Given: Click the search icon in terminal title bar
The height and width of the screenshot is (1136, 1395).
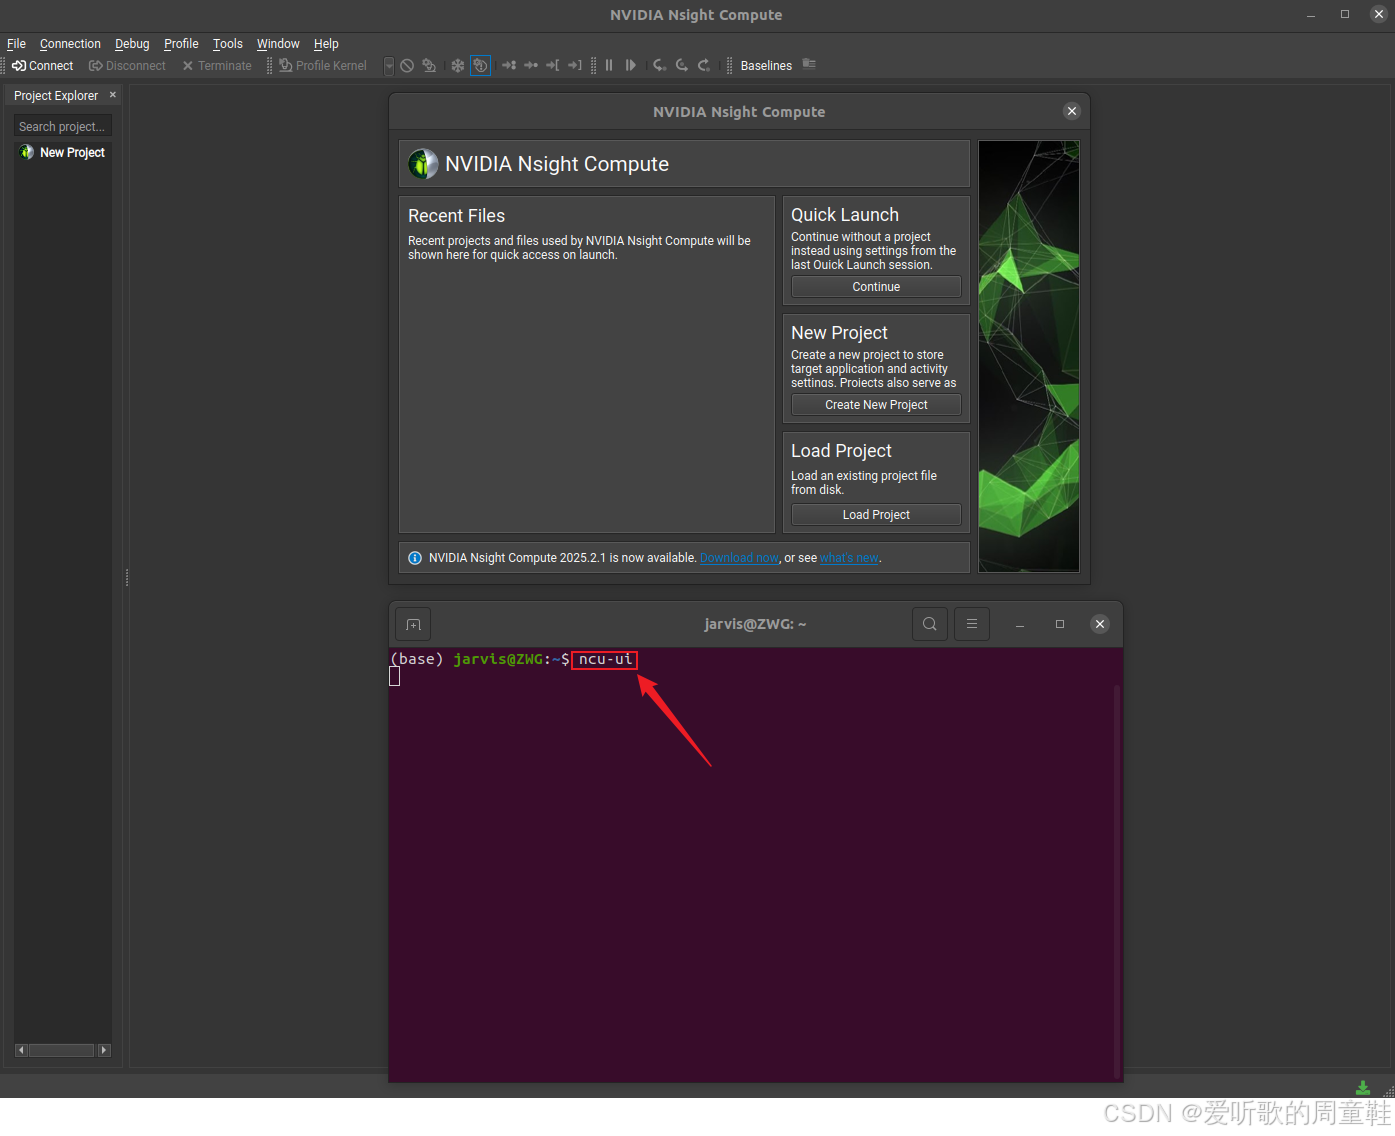Looking at the screenshot, I should point(930,624).
